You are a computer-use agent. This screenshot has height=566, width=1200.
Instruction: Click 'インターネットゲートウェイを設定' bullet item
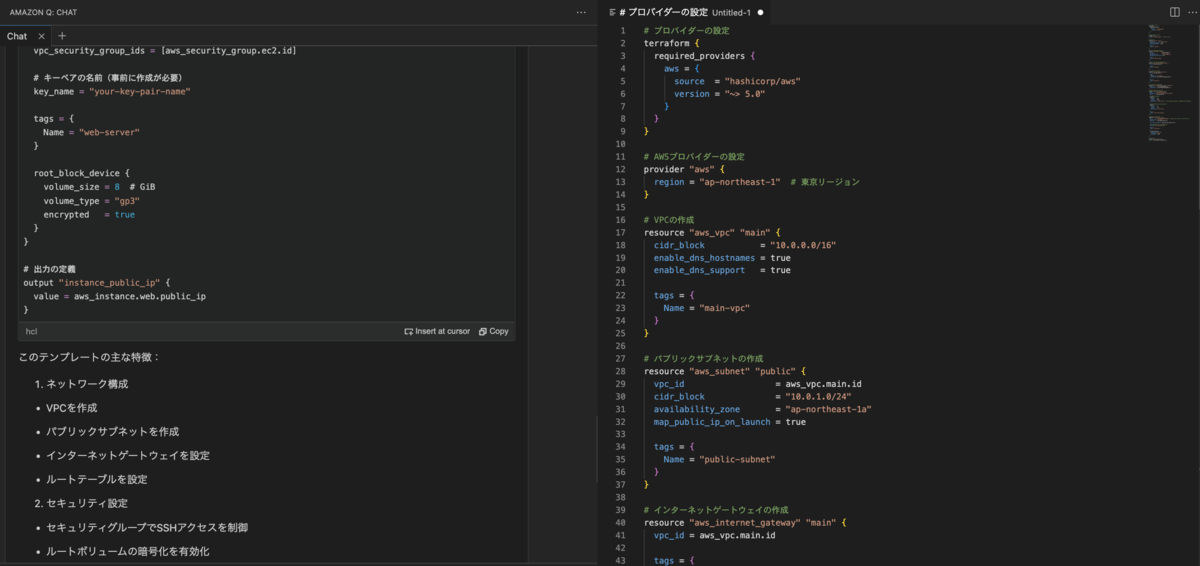point(128,455)
